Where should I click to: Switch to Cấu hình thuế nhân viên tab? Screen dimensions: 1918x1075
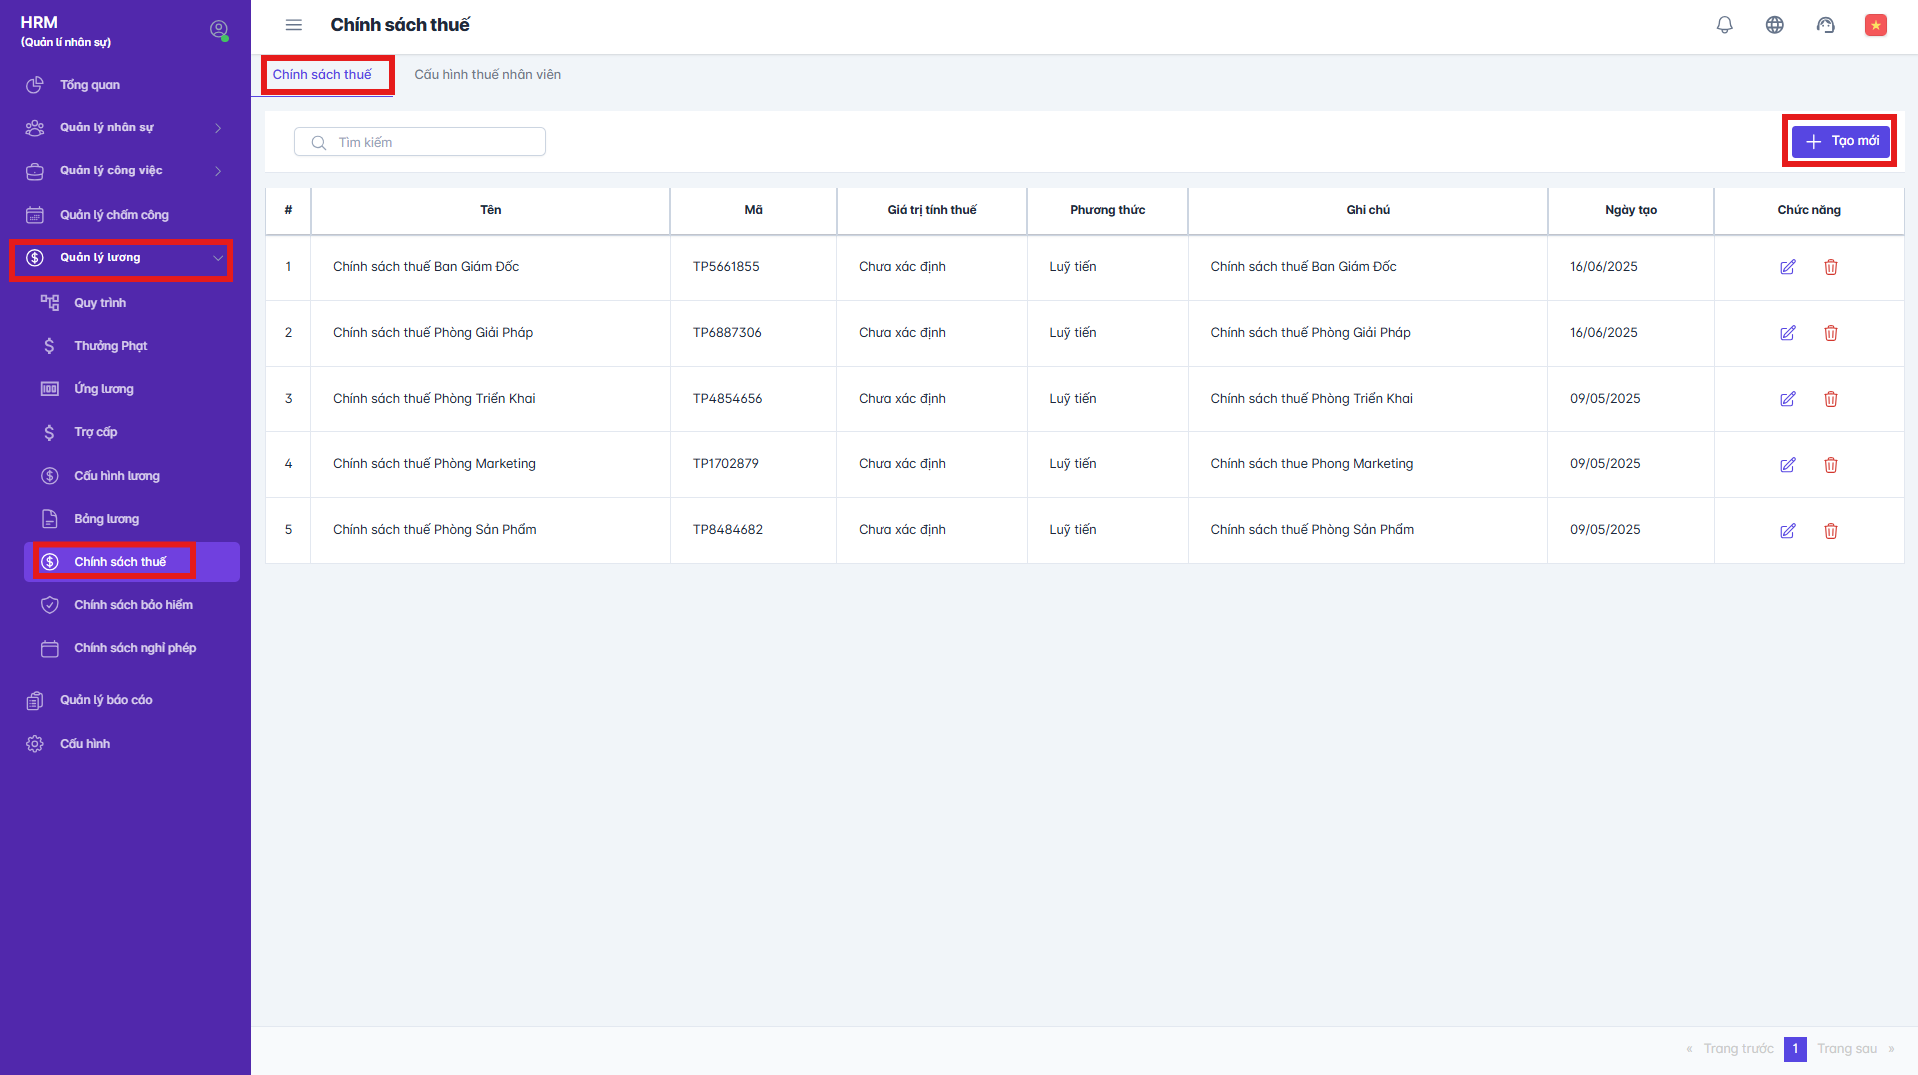click(x=487, y=75)
